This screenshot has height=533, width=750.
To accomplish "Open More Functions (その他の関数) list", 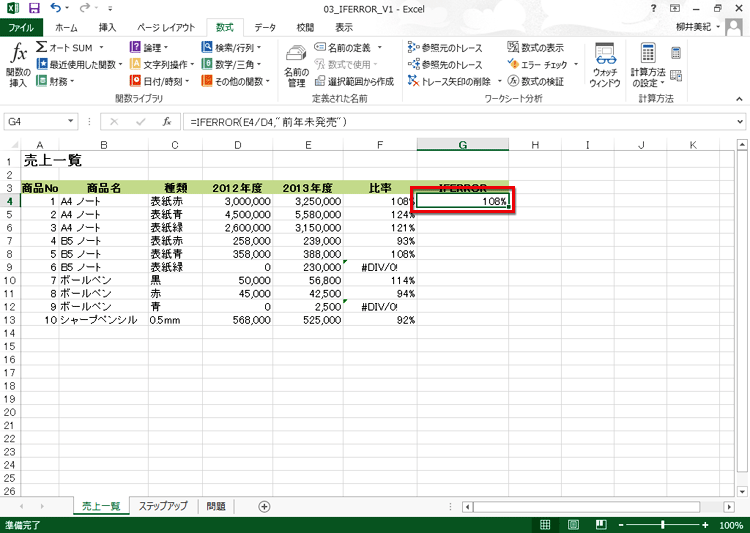I will tap(235, 81).
